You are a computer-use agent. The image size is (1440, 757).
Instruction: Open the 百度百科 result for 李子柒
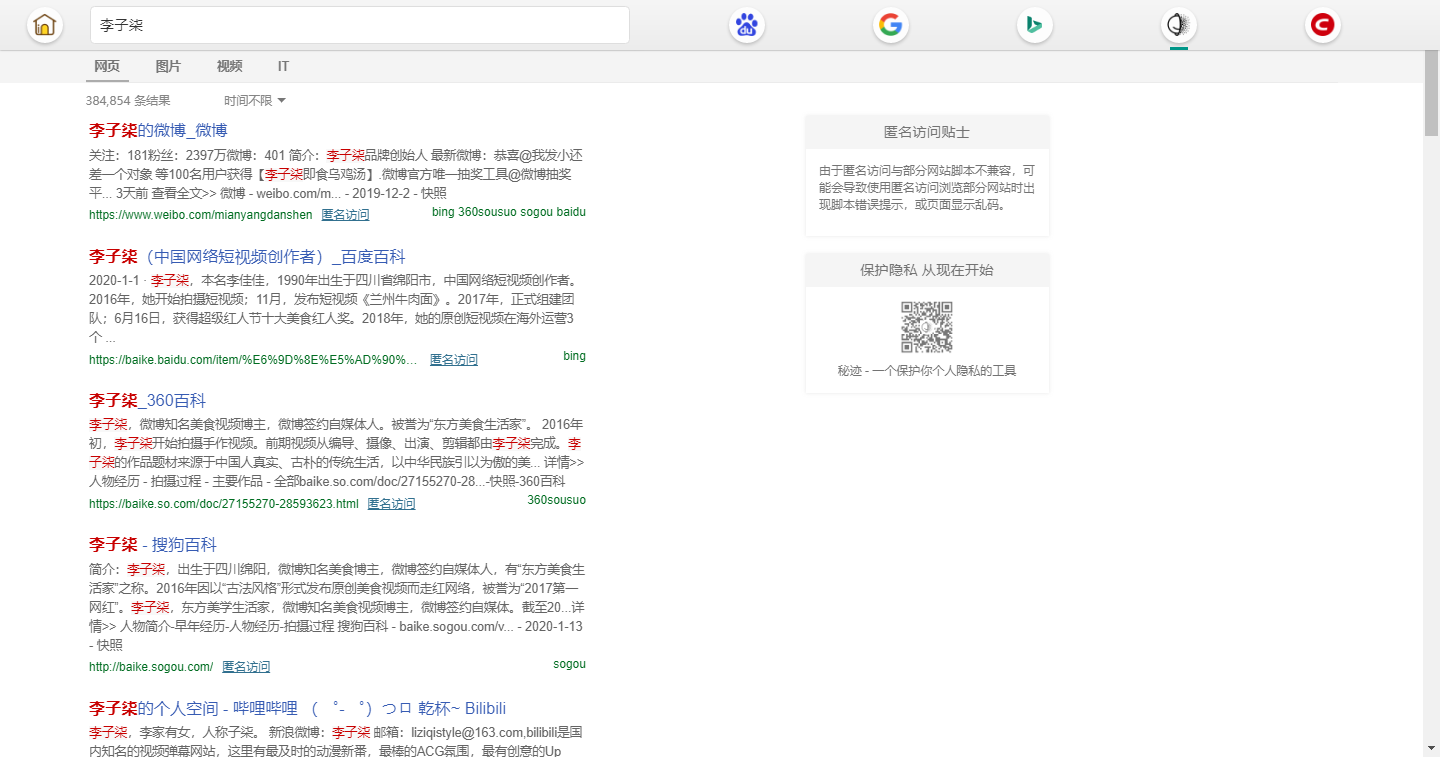[x=247, y=257]
